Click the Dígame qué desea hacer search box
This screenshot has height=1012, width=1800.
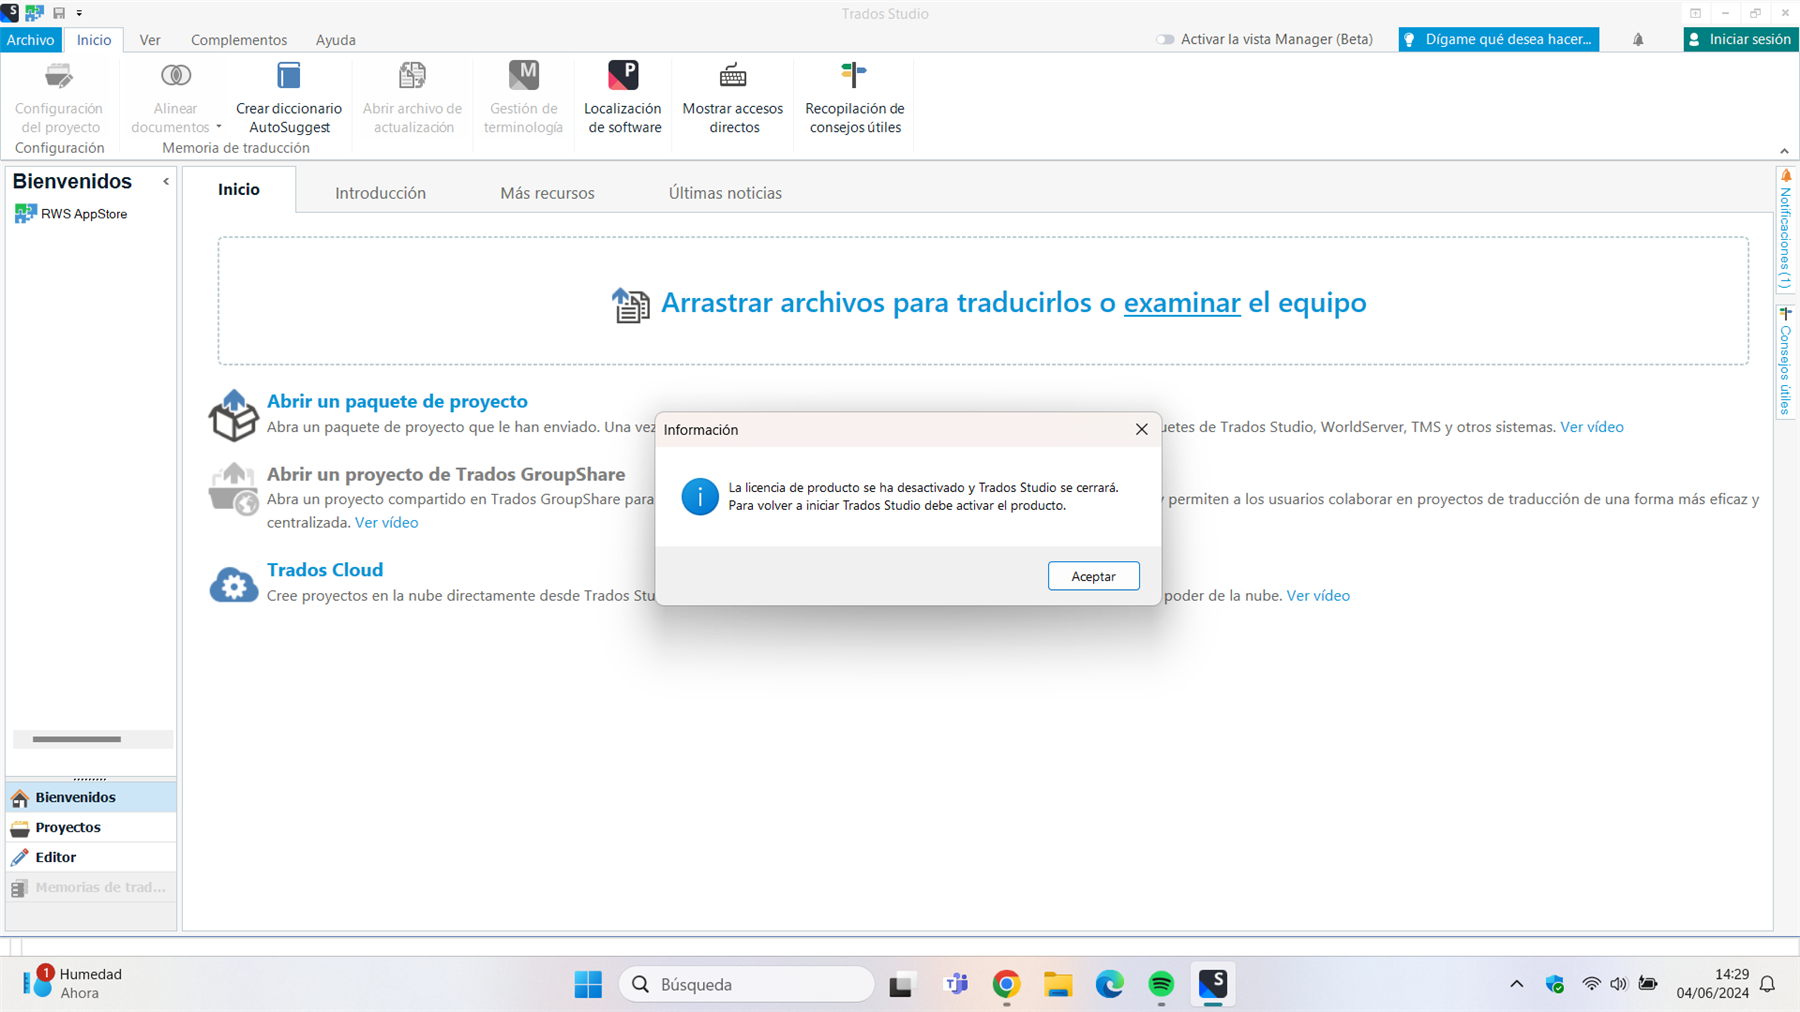coord(1498,40)
